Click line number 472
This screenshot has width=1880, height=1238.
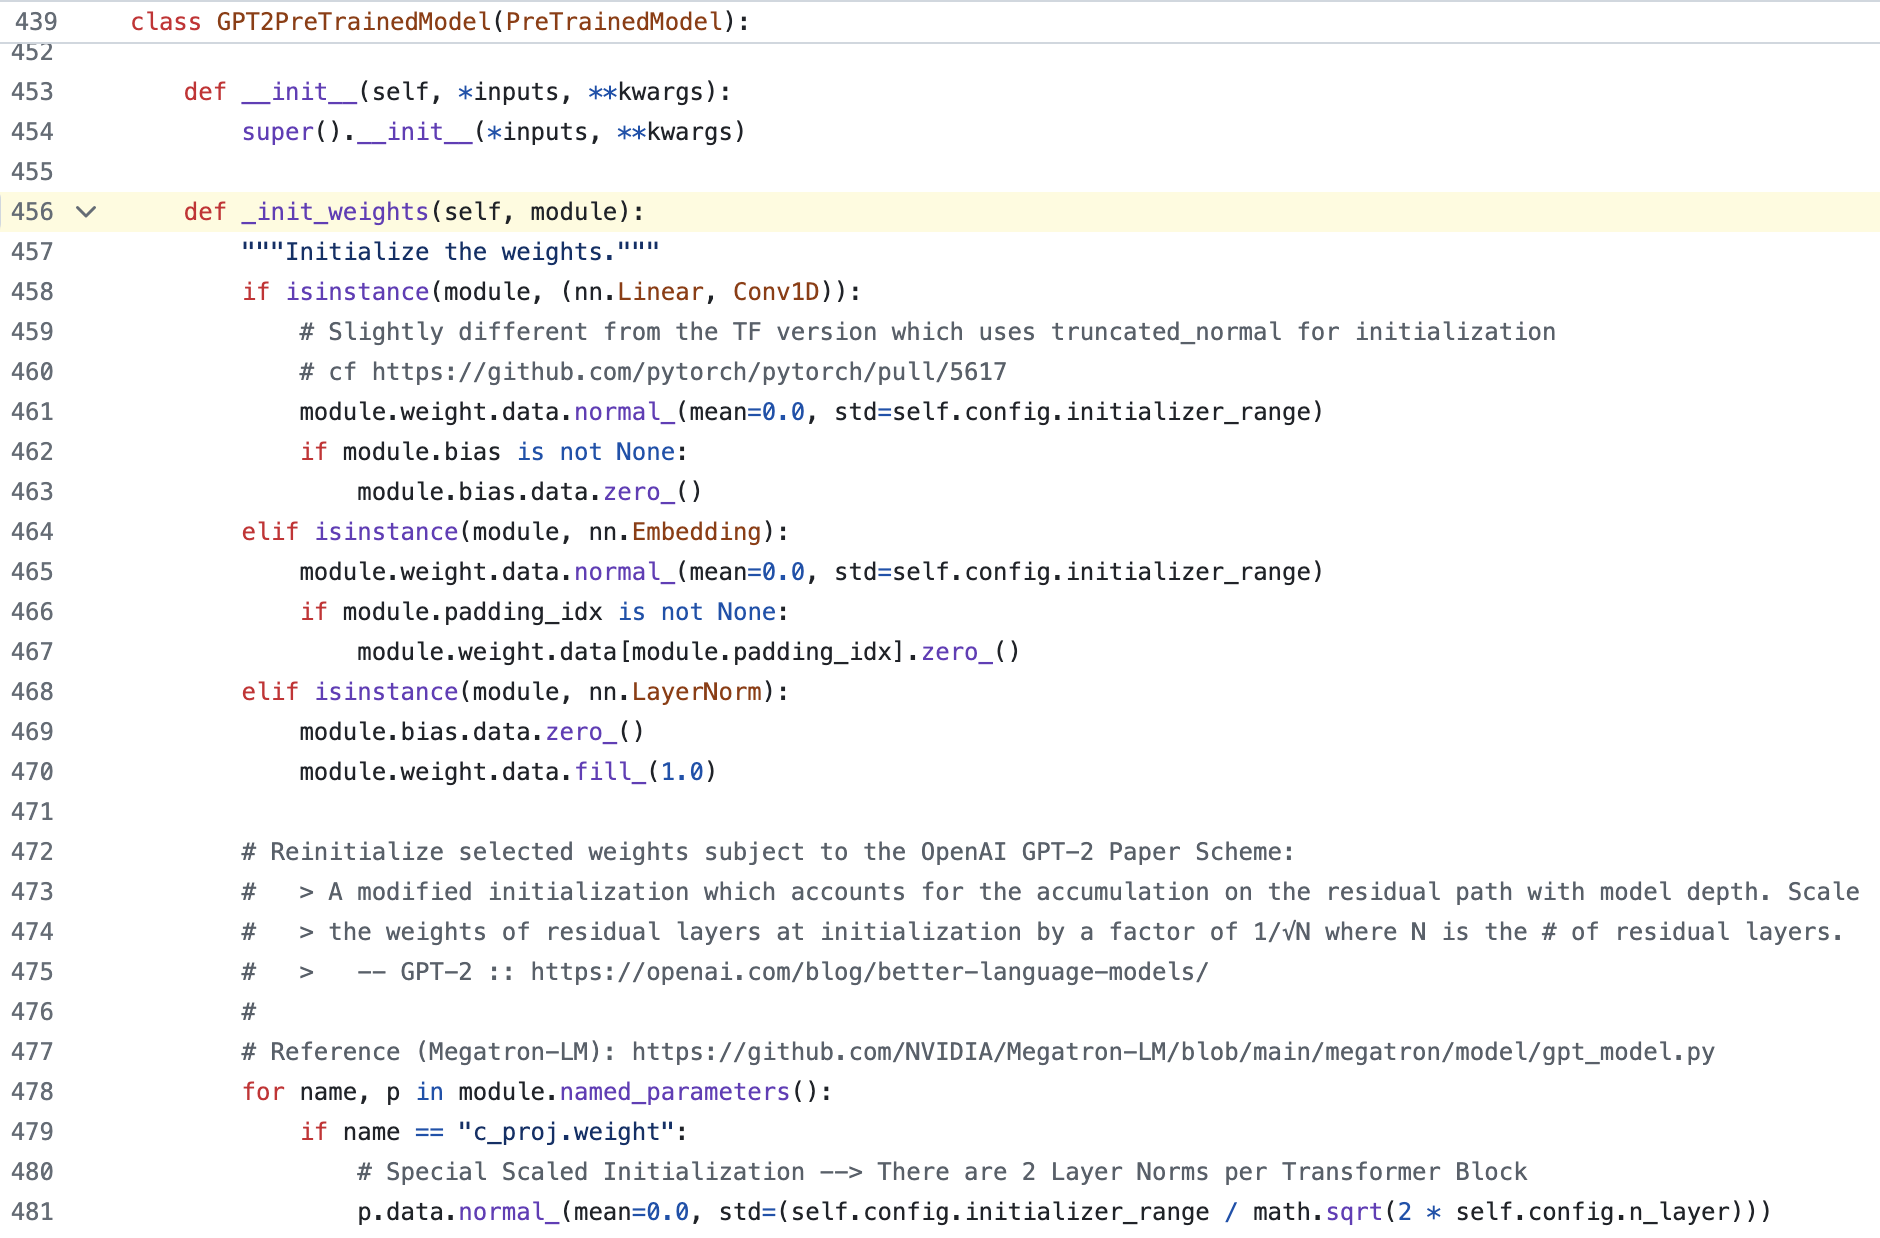point(32,852)
